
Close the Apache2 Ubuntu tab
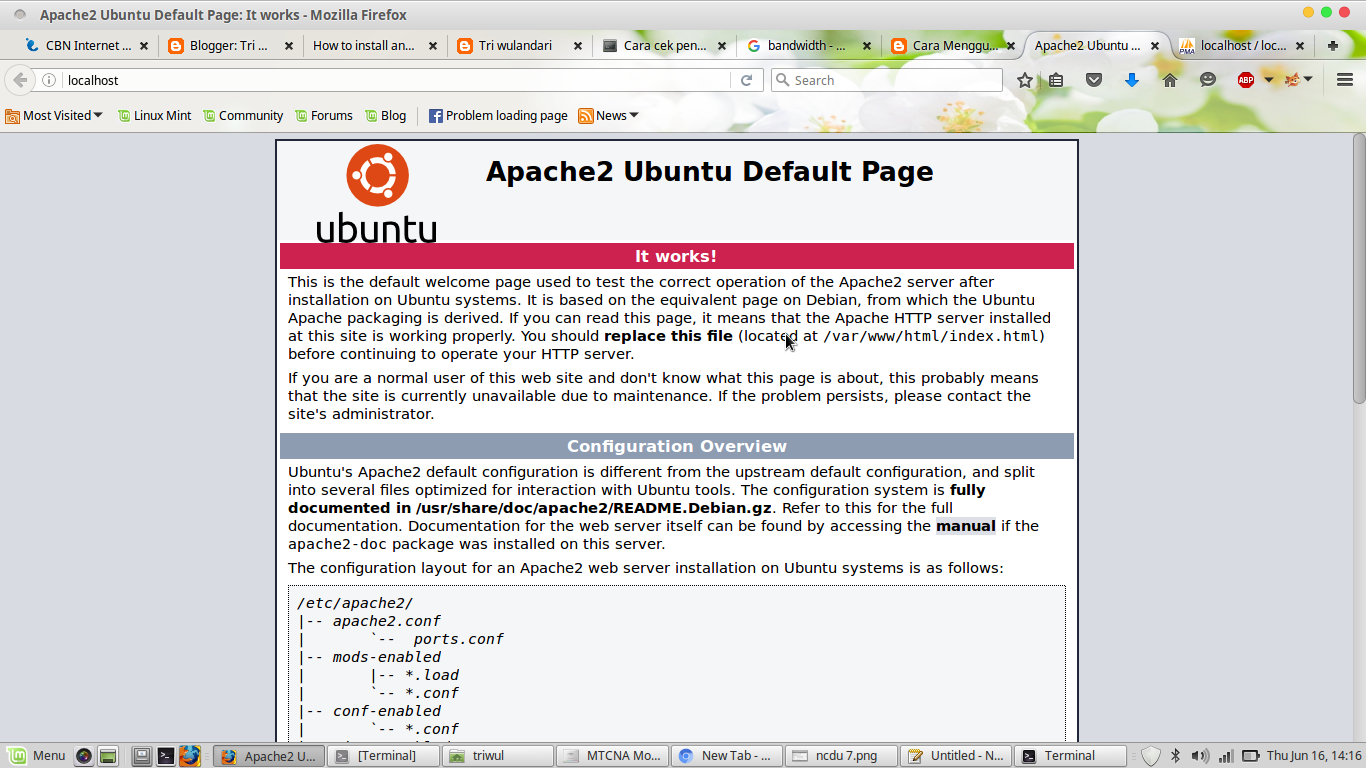click(x=1156, y=46)
